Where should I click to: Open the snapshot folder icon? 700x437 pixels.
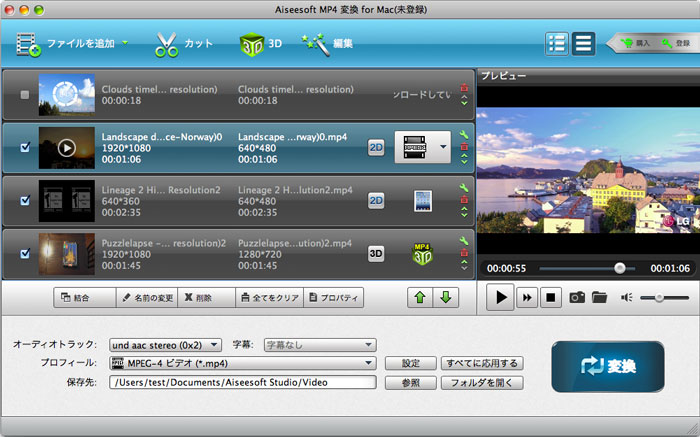[x=599, y=297]
